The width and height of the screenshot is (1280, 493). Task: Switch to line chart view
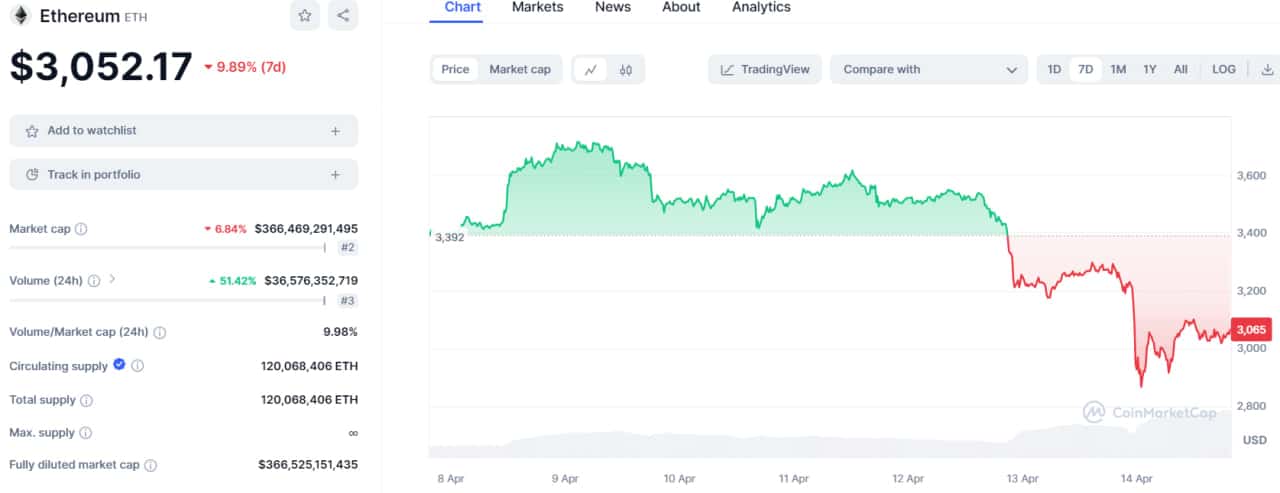pyautogui.click(x=591, y=70)
